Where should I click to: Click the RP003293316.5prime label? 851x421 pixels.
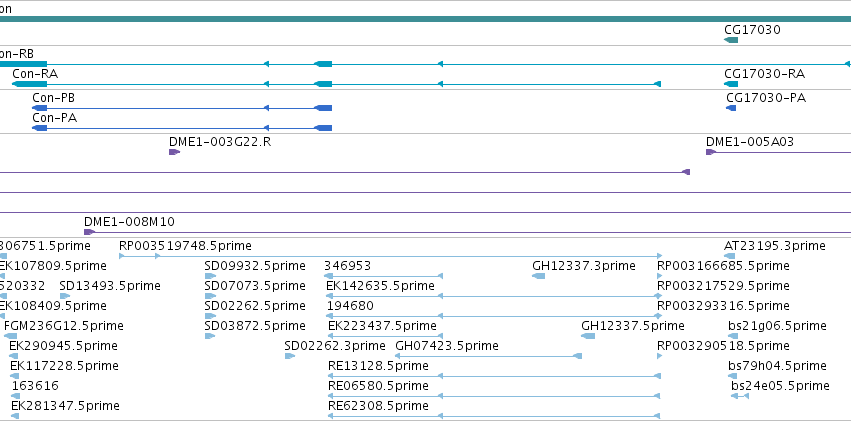[723, 305]
